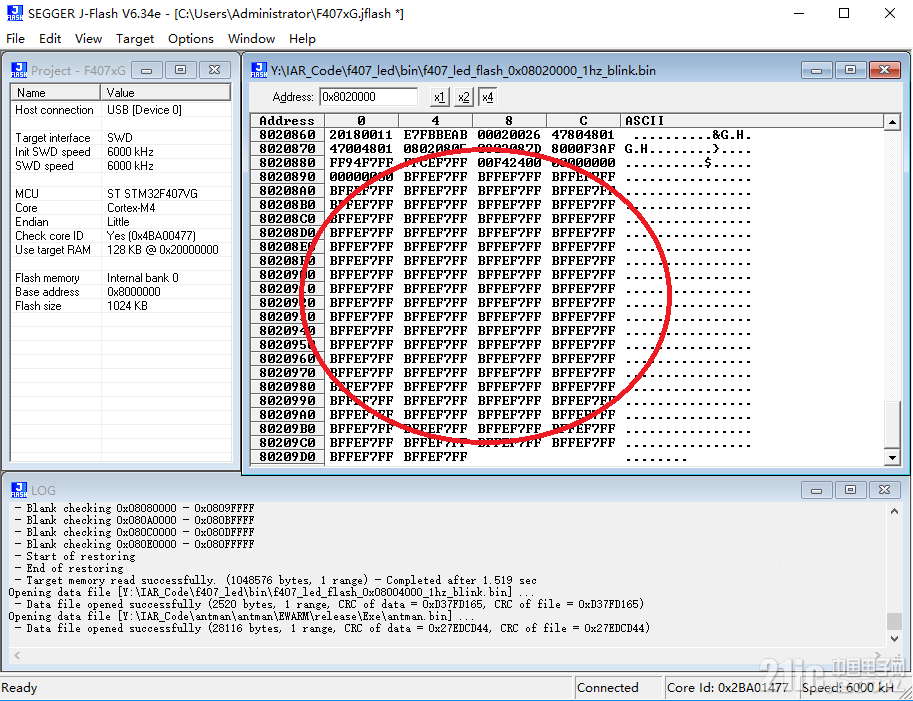913x701 pixels.
Task: Minimize the LOG window
Action: [816, 490]
